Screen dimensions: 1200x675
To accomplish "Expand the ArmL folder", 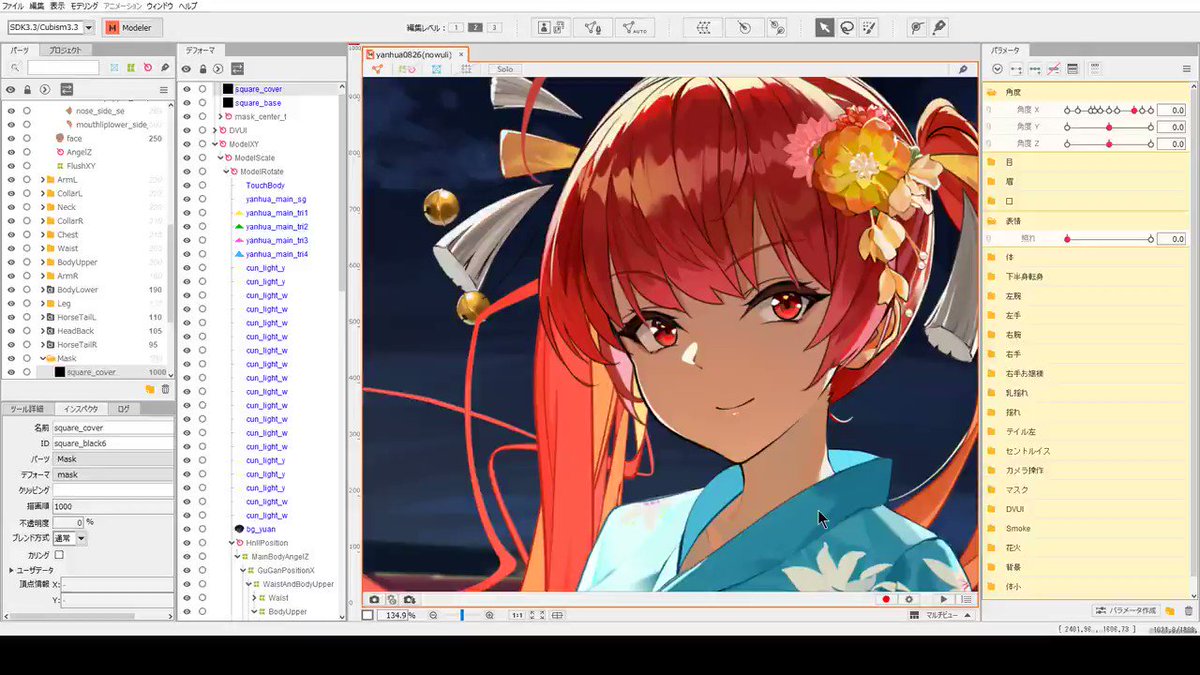I will (x=42, y=180).
